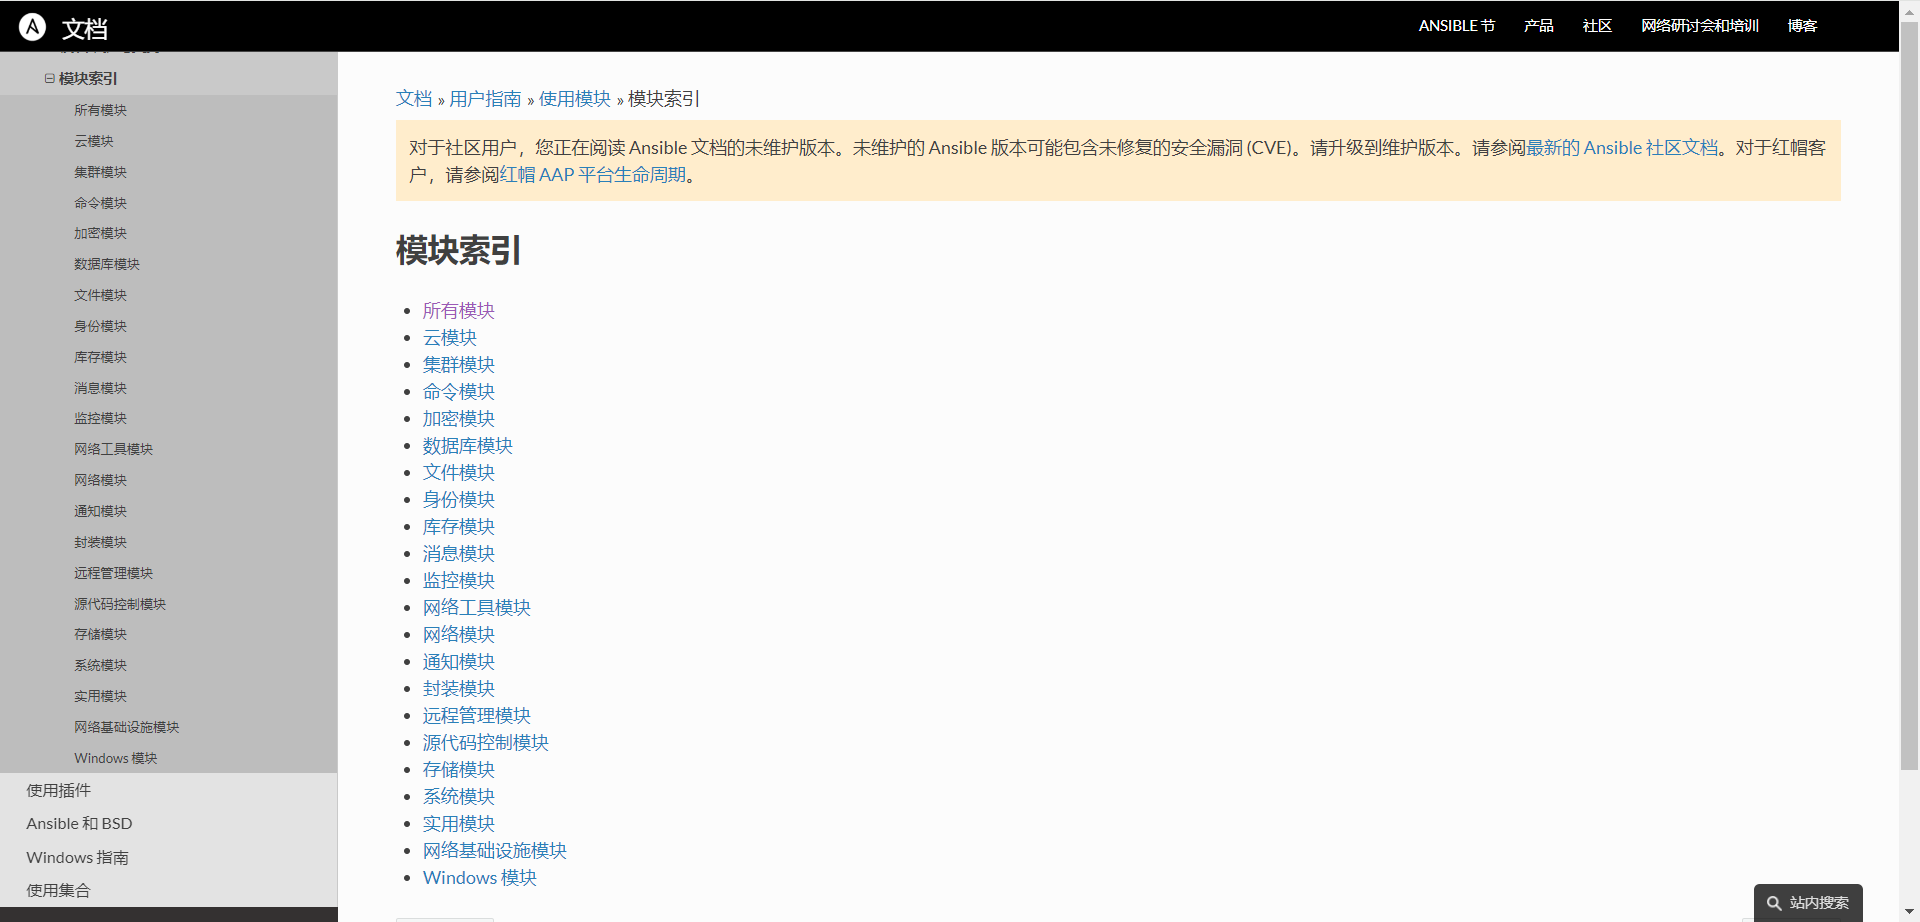This screenshot has width=1920, height=922.
Task: Click the page scrollbar down arrow
Action: pos(1909,912)
